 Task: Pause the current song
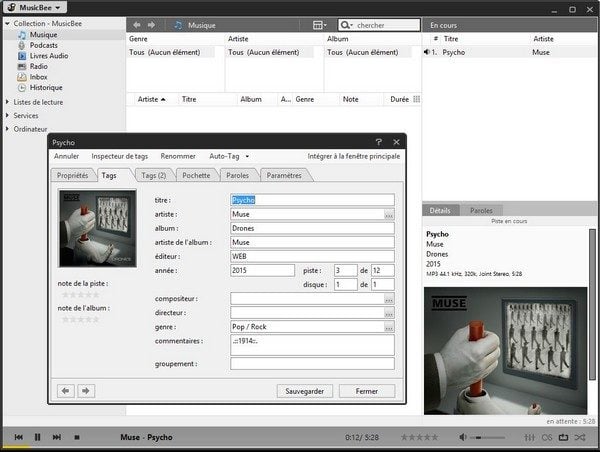(x=38, y=437)
